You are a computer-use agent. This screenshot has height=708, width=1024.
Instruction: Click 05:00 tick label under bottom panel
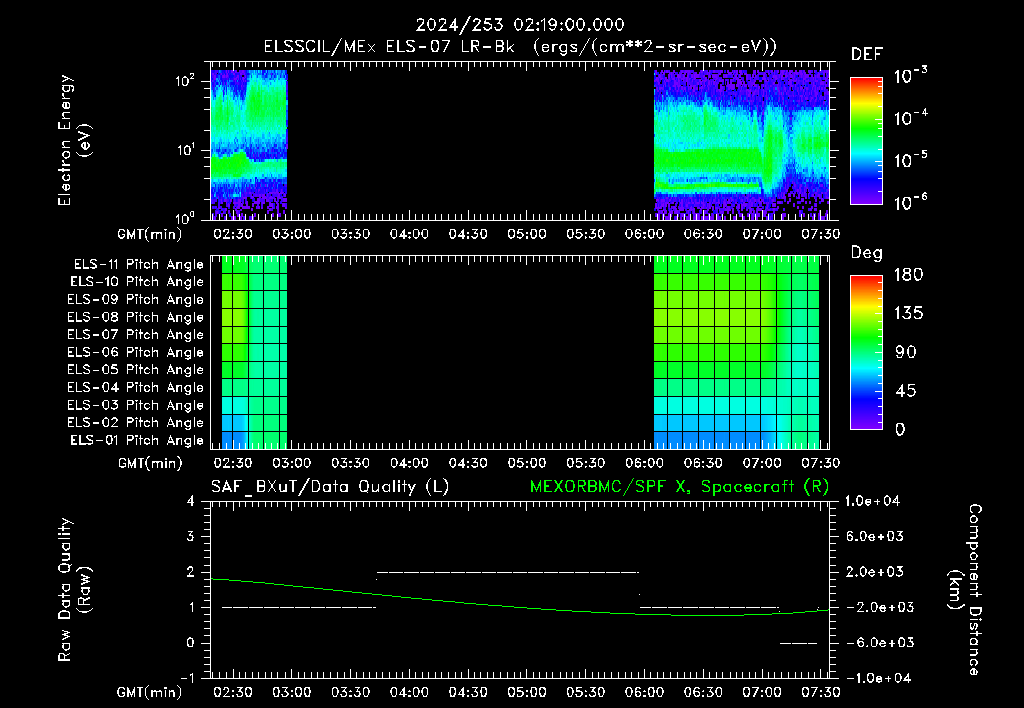(x=526, y=692)
